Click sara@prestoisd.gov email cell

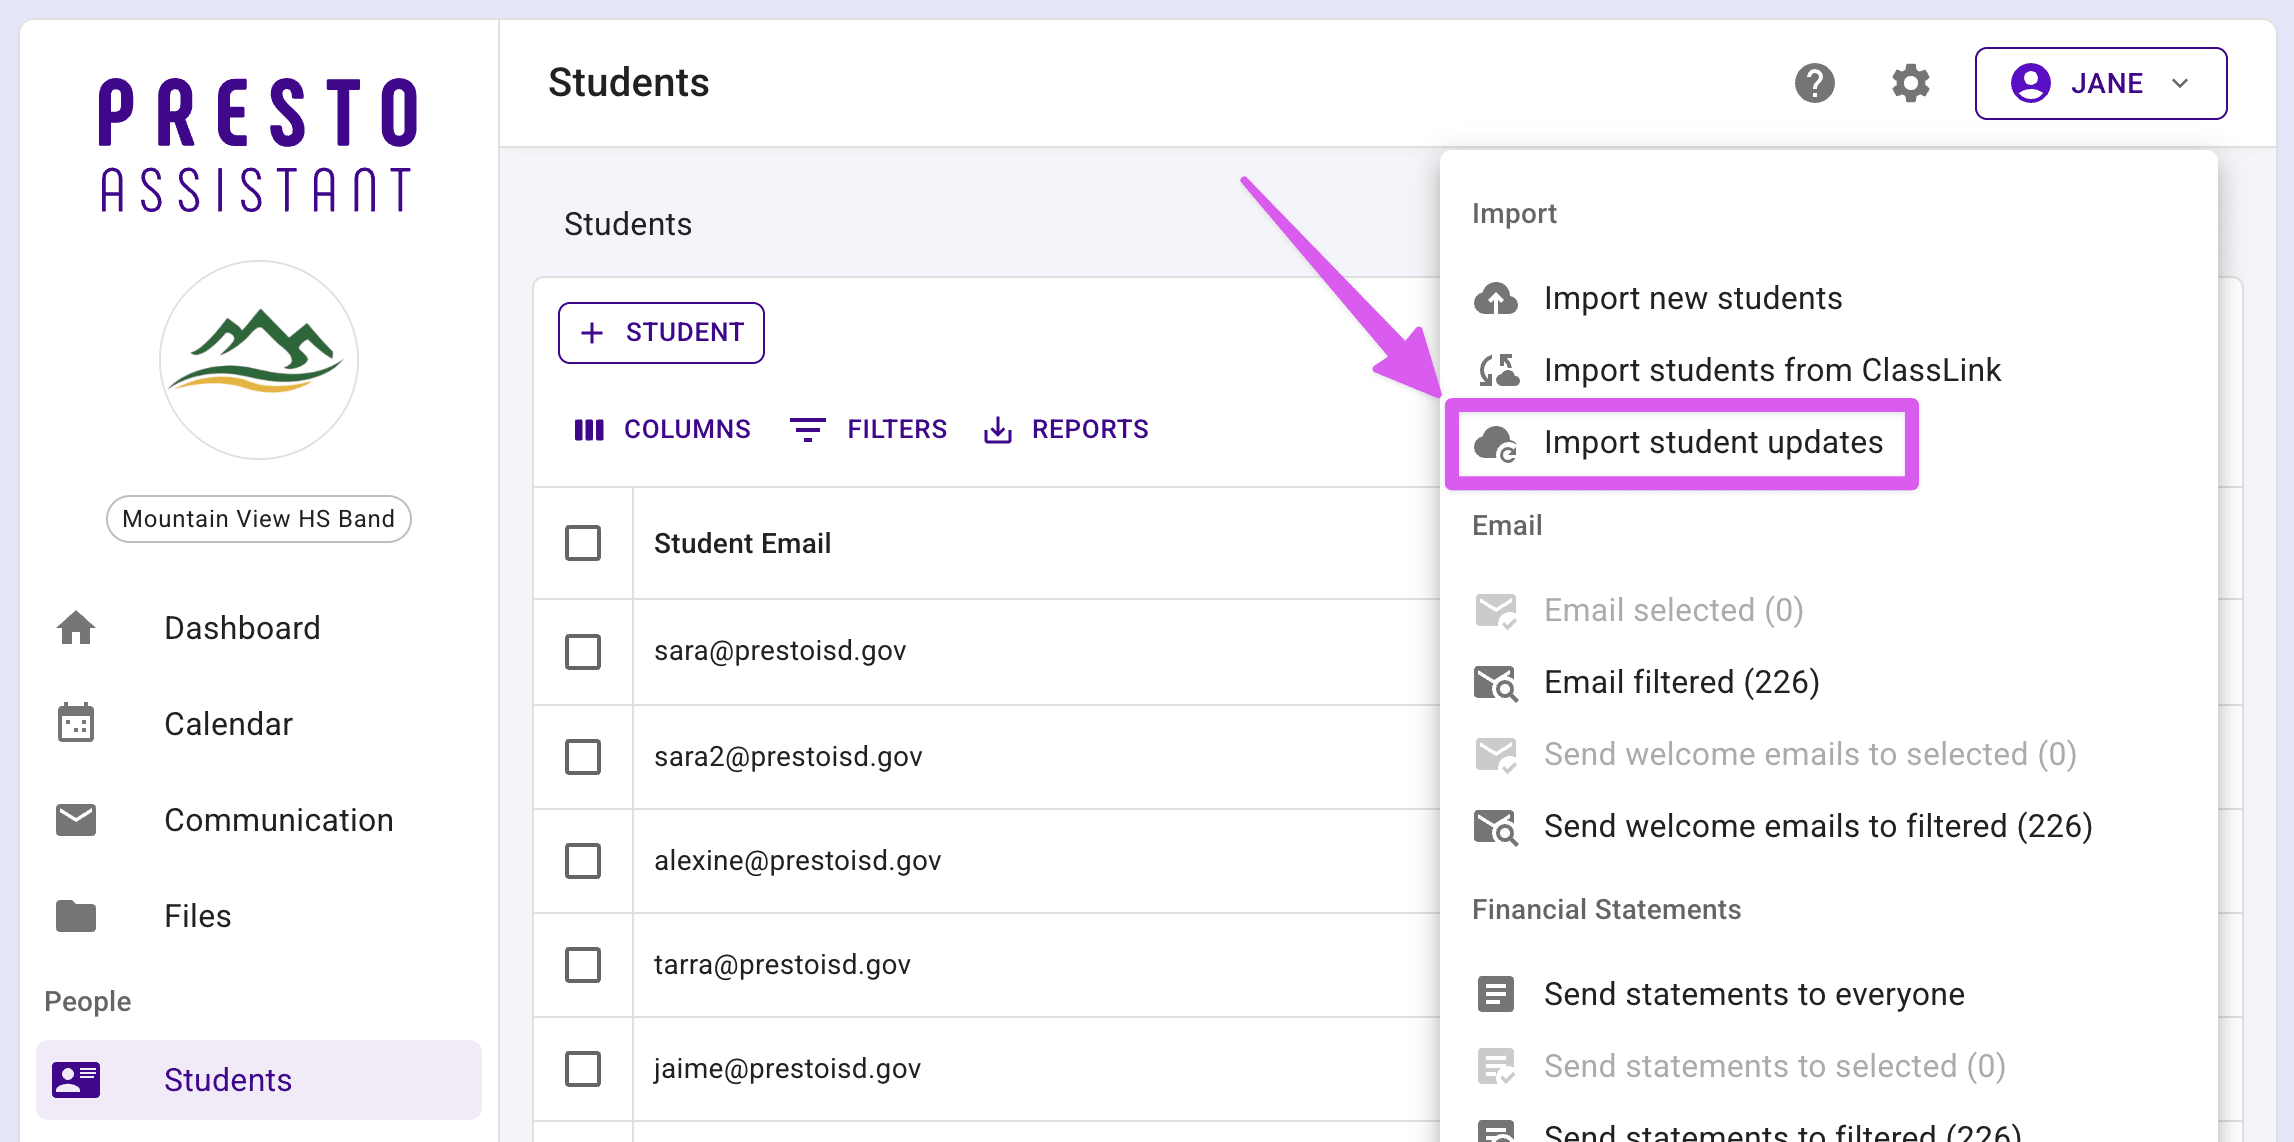(x=780, y=651)
